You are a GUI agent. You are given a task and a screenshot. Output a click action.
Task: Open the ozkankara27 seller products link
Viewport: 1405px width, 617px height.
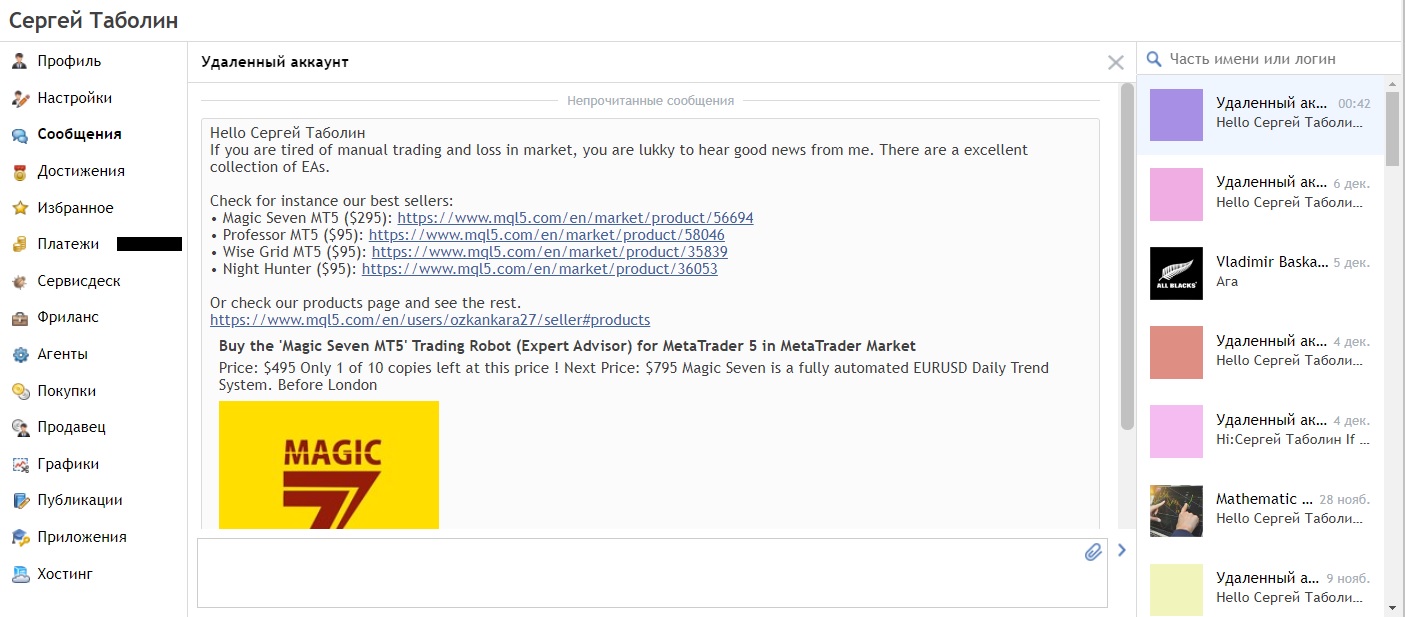click(x=430, y=320)
